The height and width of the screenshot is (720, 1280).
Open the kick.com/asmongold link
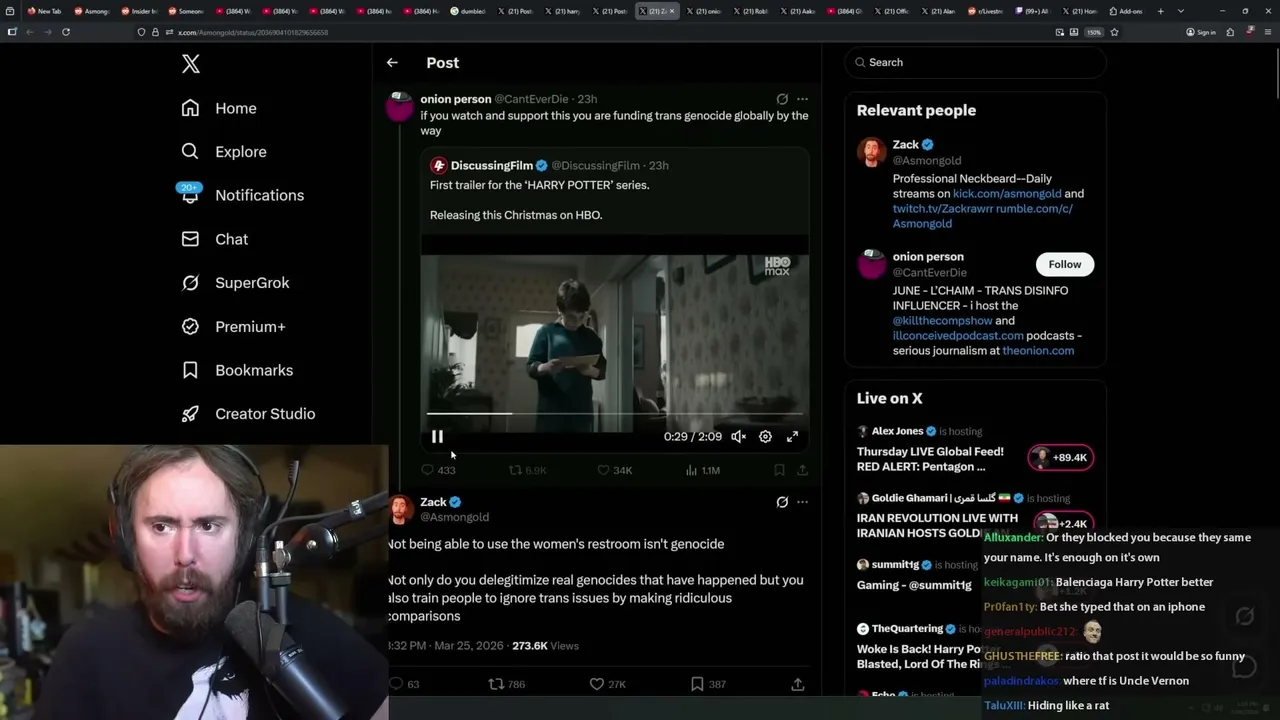coord(1007,194)
